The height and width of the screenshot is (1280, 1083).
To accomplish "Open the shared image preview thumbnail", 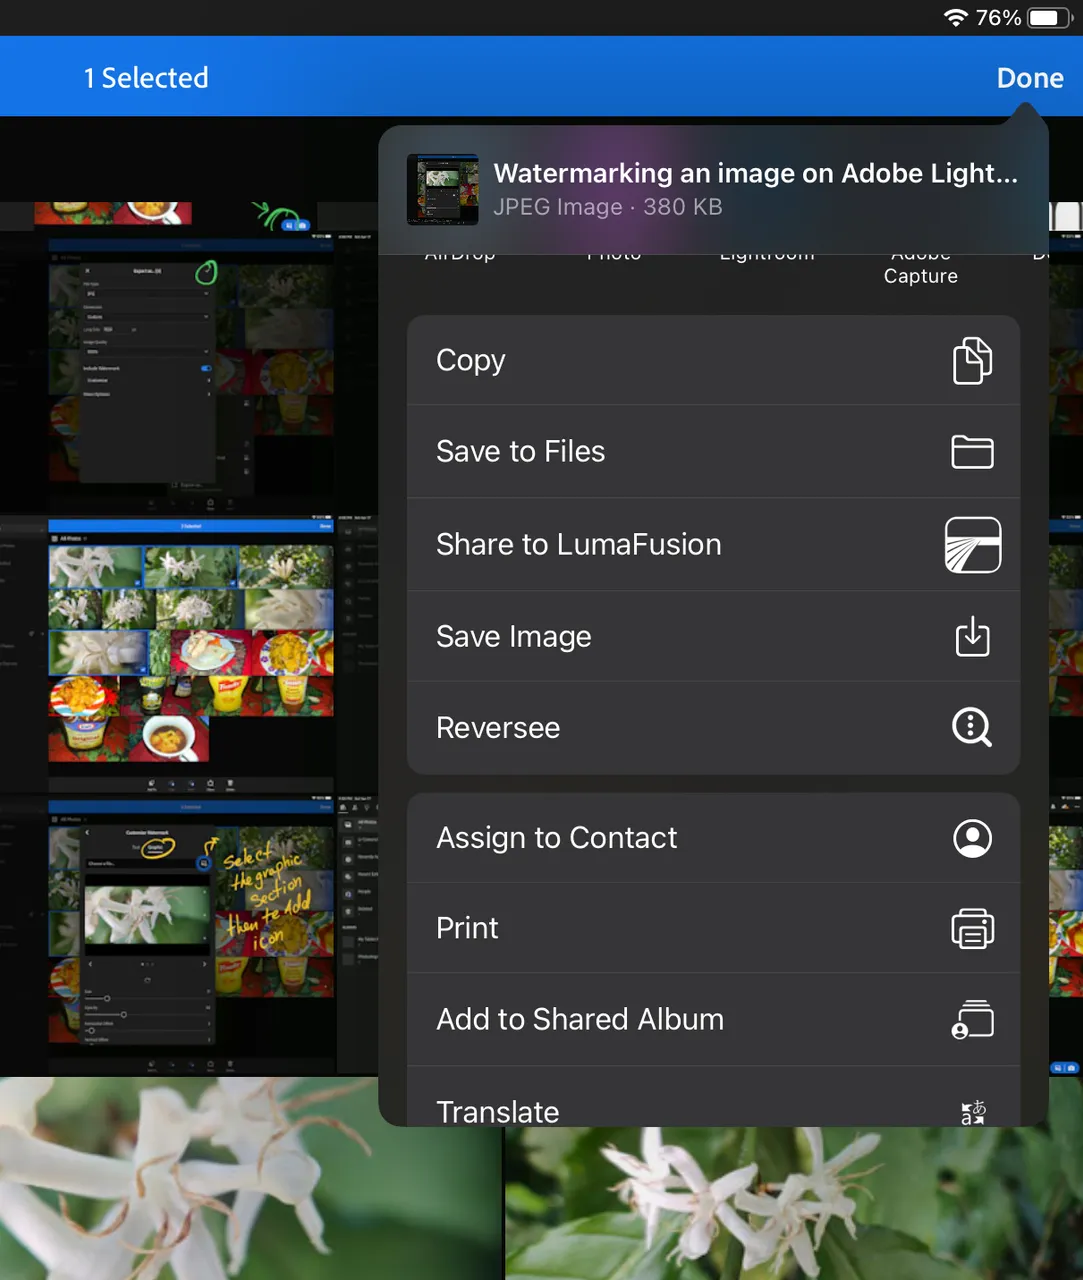I will (443, 189).
